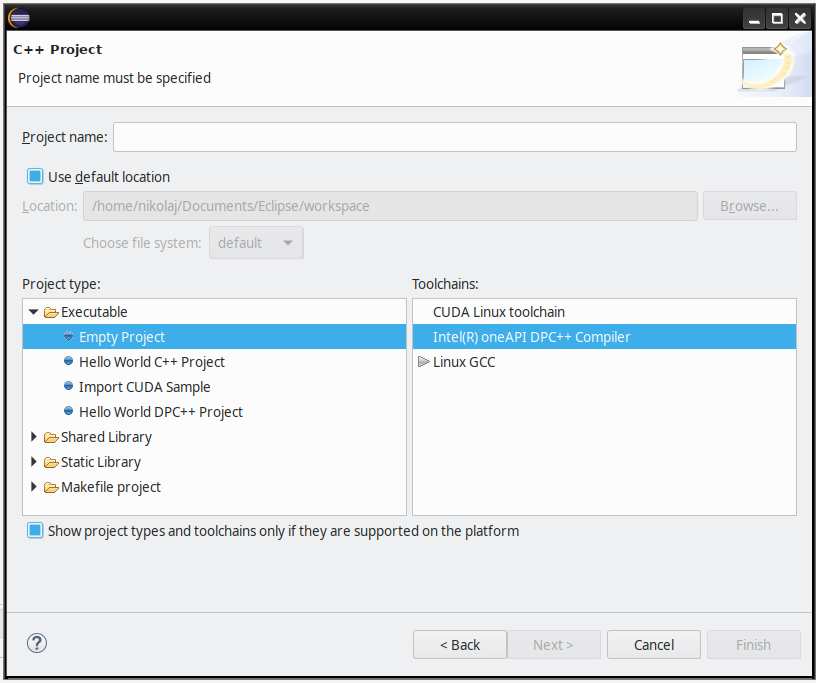The width and height of the screenshot is (816, 683).
Task: Toggle the Use default location checkbox
Action: pos(35,176)
